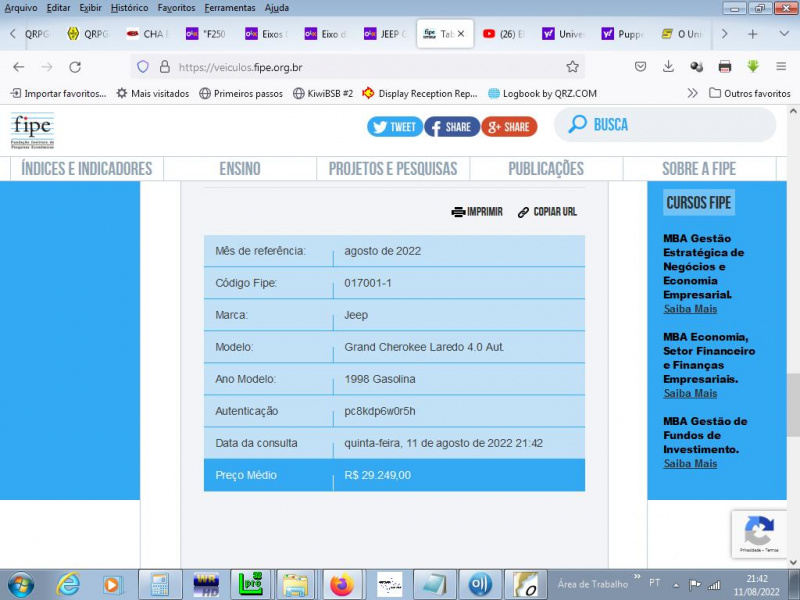The width and height of the screenshot is (800, 600).
Task: Open the Ferramentas menu
Action: pos(230,8)
